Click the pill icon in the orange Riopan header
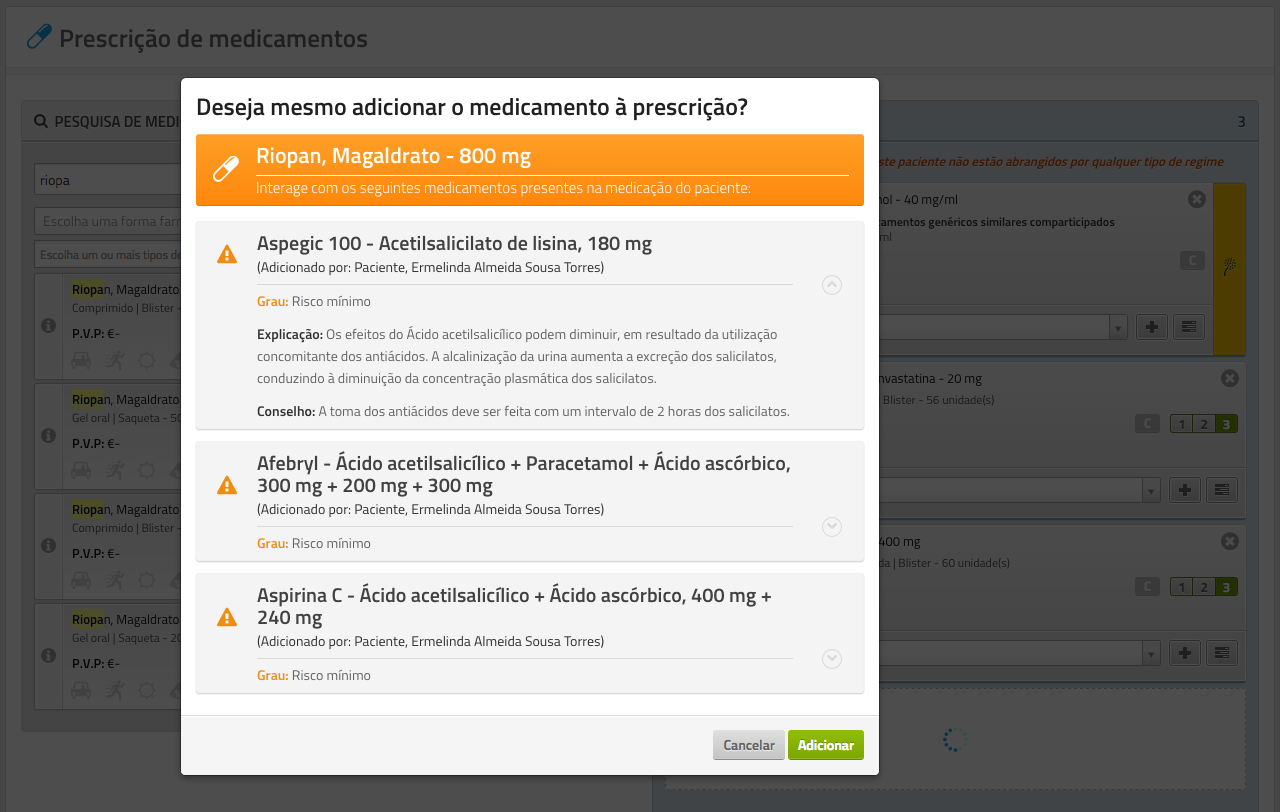Screen dimensions: 1280x812 click(227, 168)
